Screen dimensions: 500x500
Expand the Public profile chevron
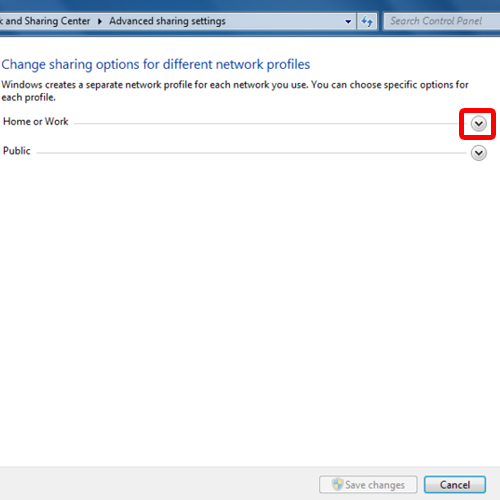[x=478, y=153]
